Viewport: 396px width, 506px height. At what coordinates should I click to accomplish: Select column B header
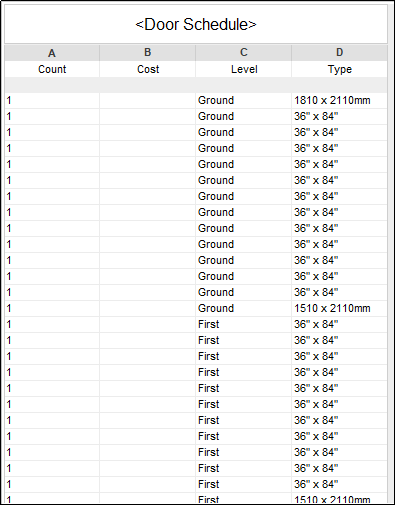click(147, 53)
